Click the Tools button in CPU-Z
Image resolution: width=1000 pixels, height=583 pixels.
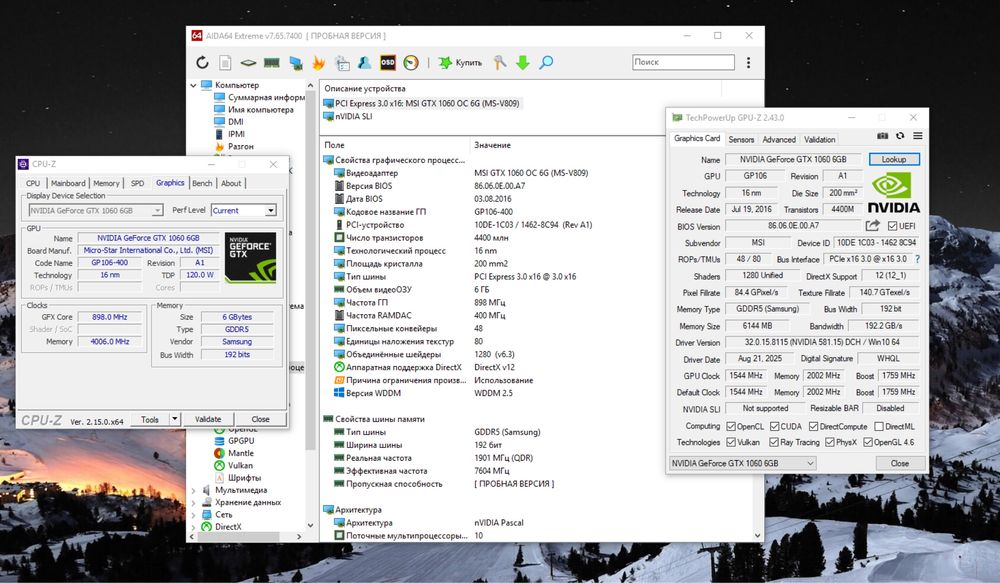150,419
